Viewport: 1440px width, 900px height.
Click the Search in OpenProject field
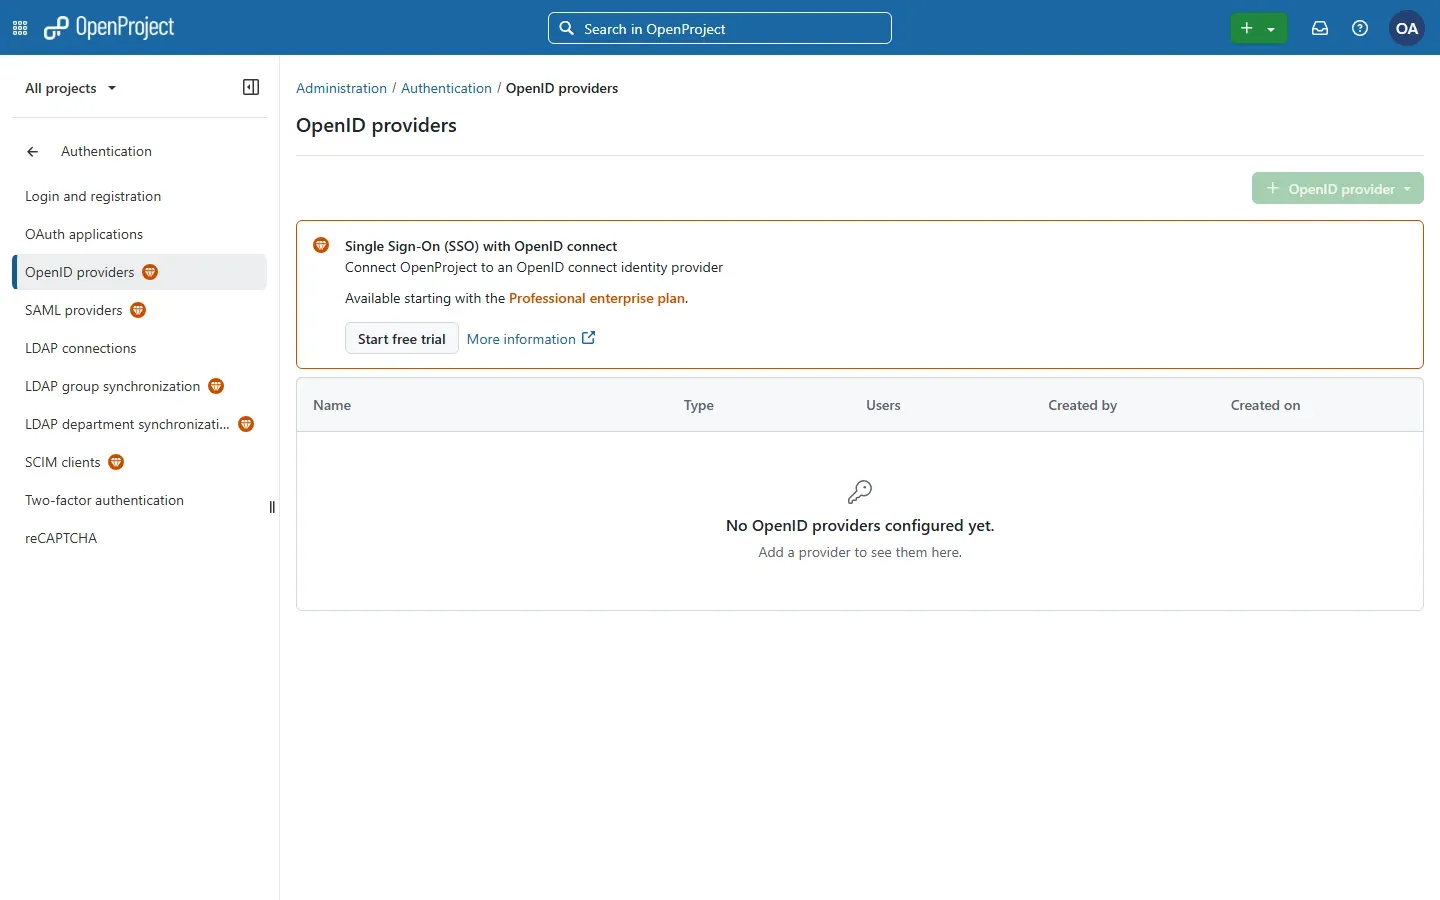[x=720, y=28]
